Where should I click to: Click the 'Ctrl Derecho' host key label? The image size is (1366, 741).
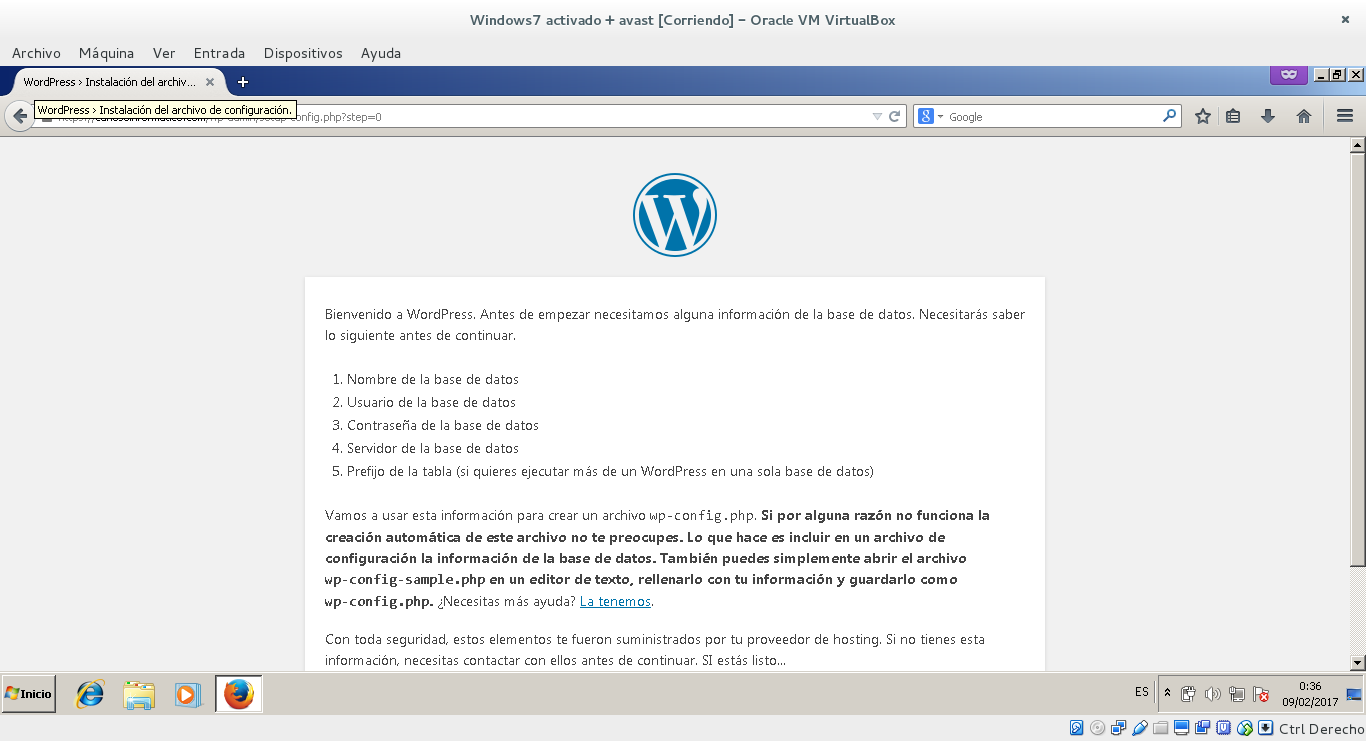[x=1321, y=729]
